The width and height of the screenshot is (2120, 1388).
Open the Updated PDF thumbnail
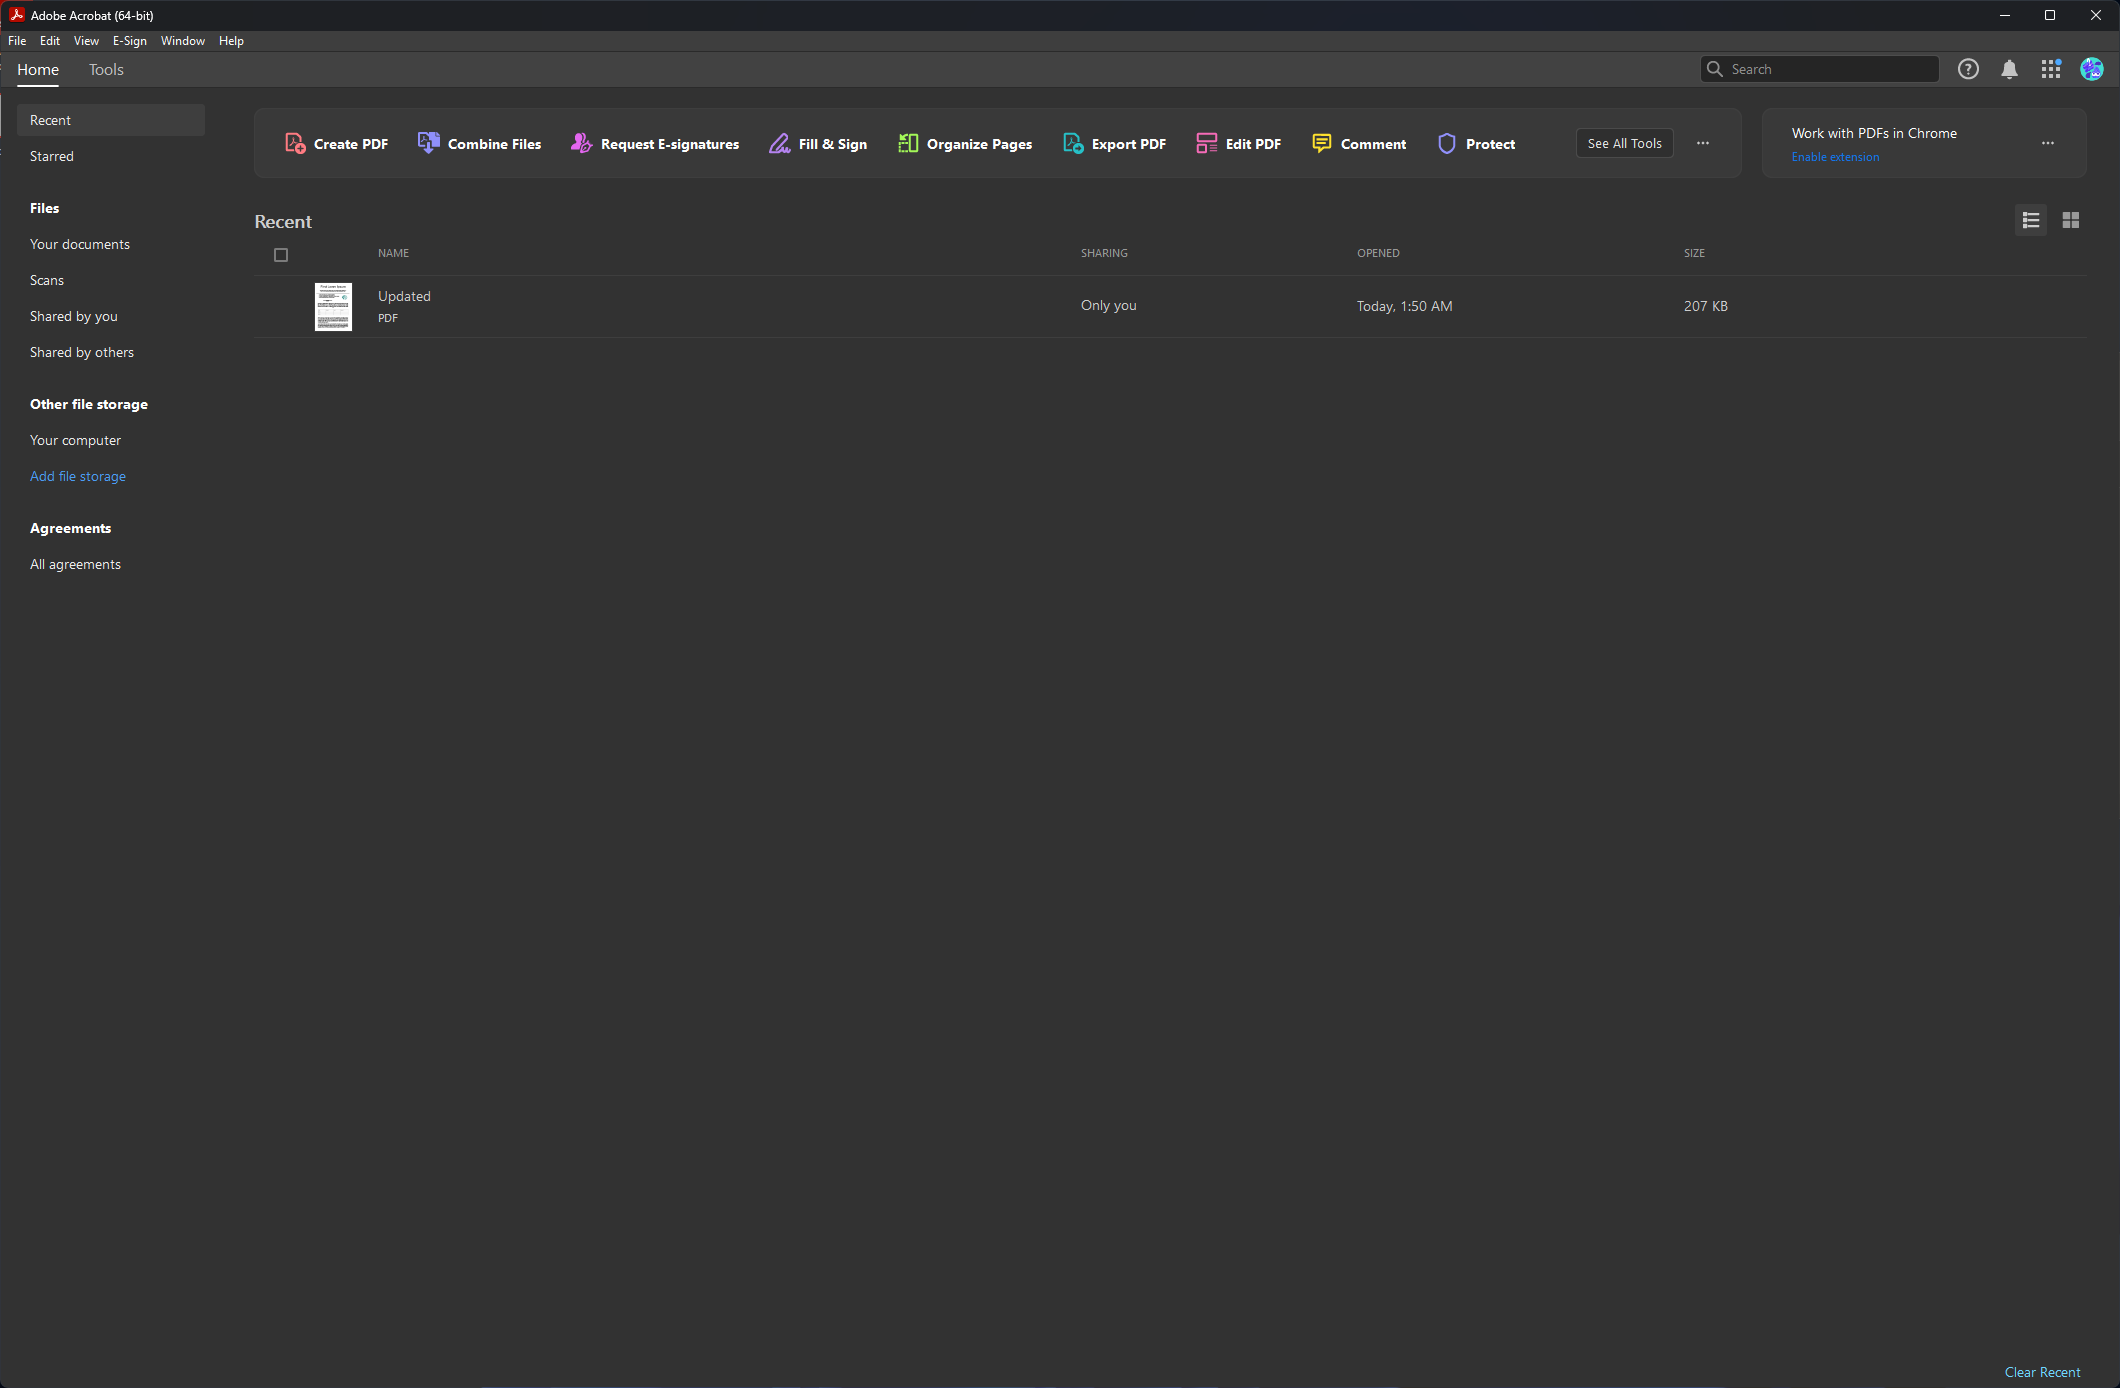tap(333, 306)
